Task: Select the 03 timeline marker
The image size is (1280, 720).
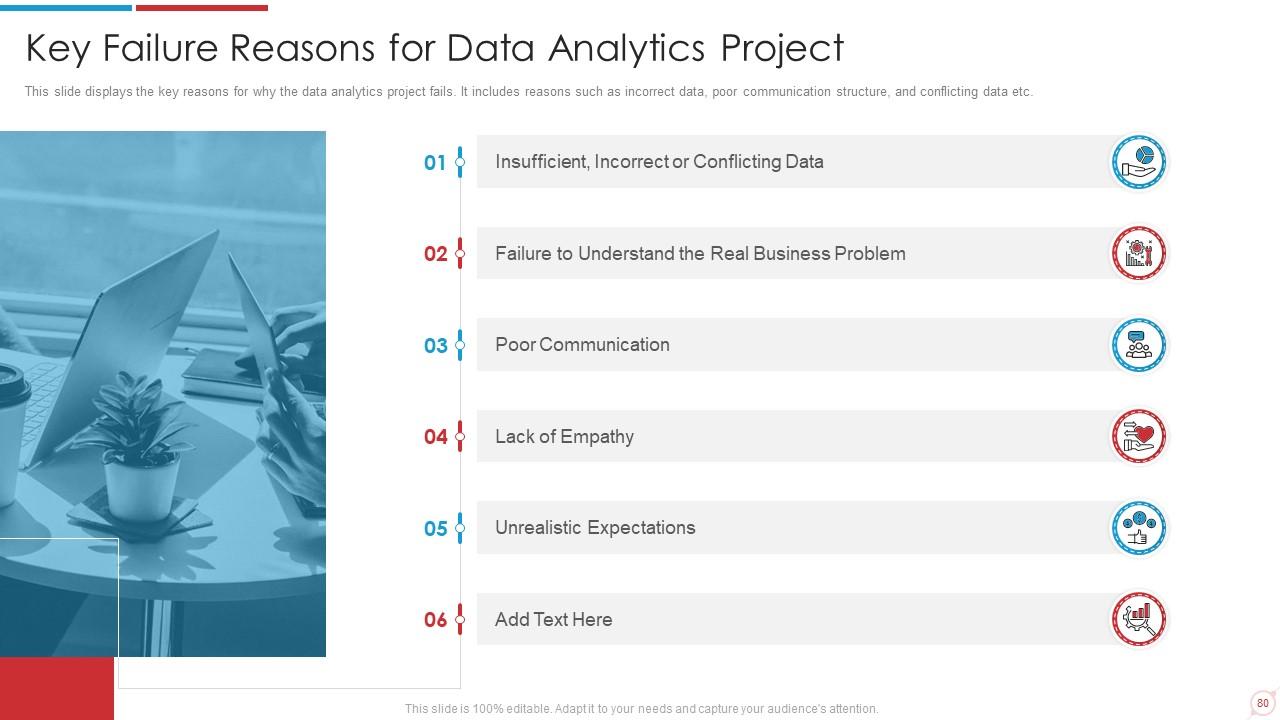Action: (460, 345)
